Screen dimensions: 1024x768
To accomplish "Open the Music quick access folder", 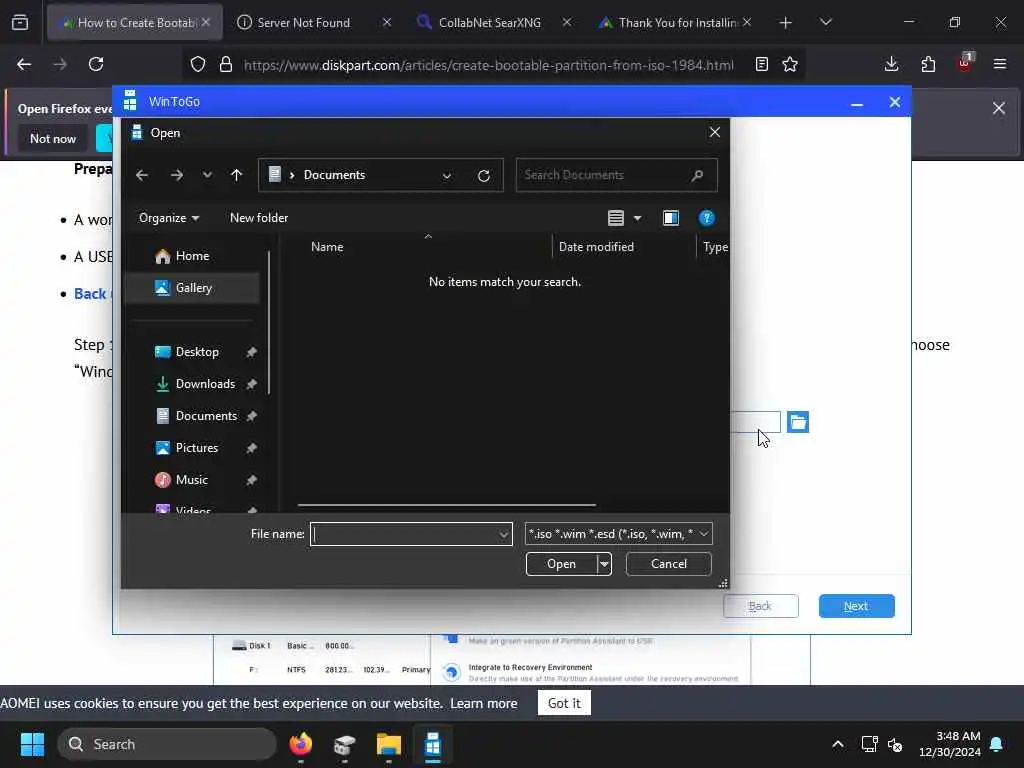I will pyautogui.click(x=192, y=480).
